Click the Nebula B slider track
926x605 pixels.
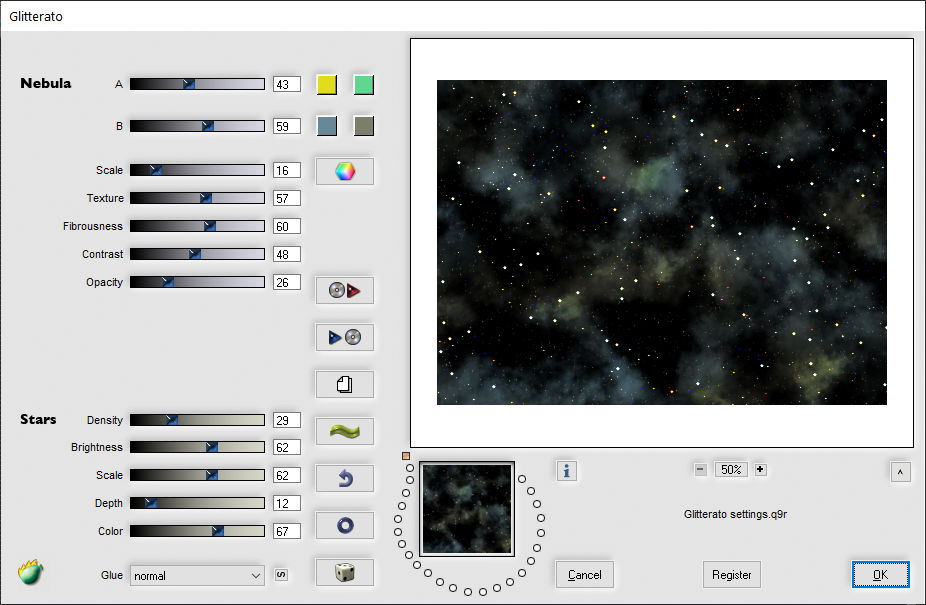tap(197, 126)
